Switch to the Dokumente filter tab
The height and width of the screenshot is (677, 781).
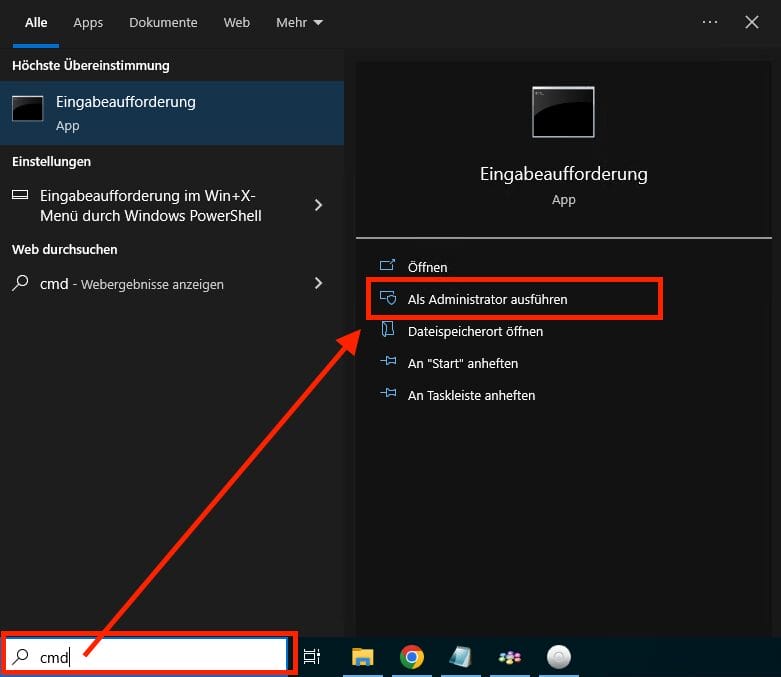point(163,22)
